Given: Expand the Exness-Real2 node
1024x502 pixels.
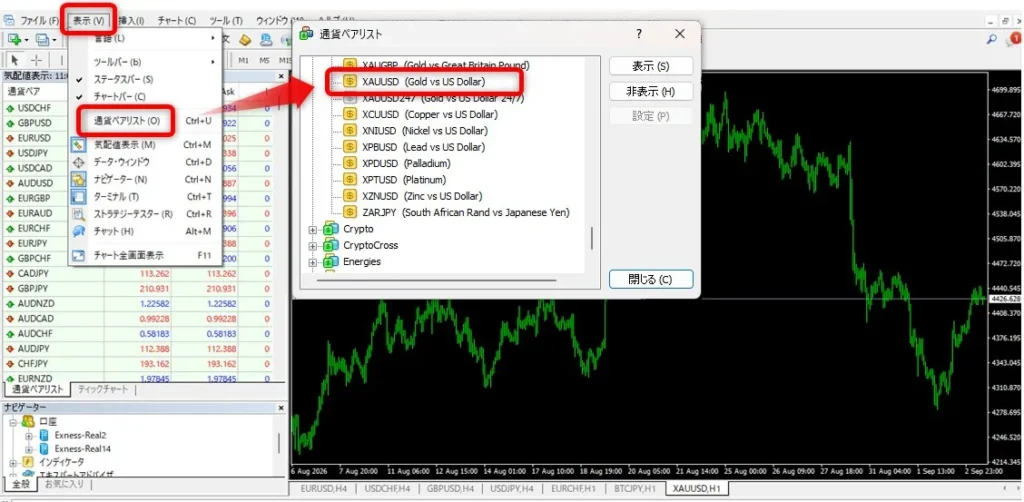Looking at the screenshot, I should [29, 435].
